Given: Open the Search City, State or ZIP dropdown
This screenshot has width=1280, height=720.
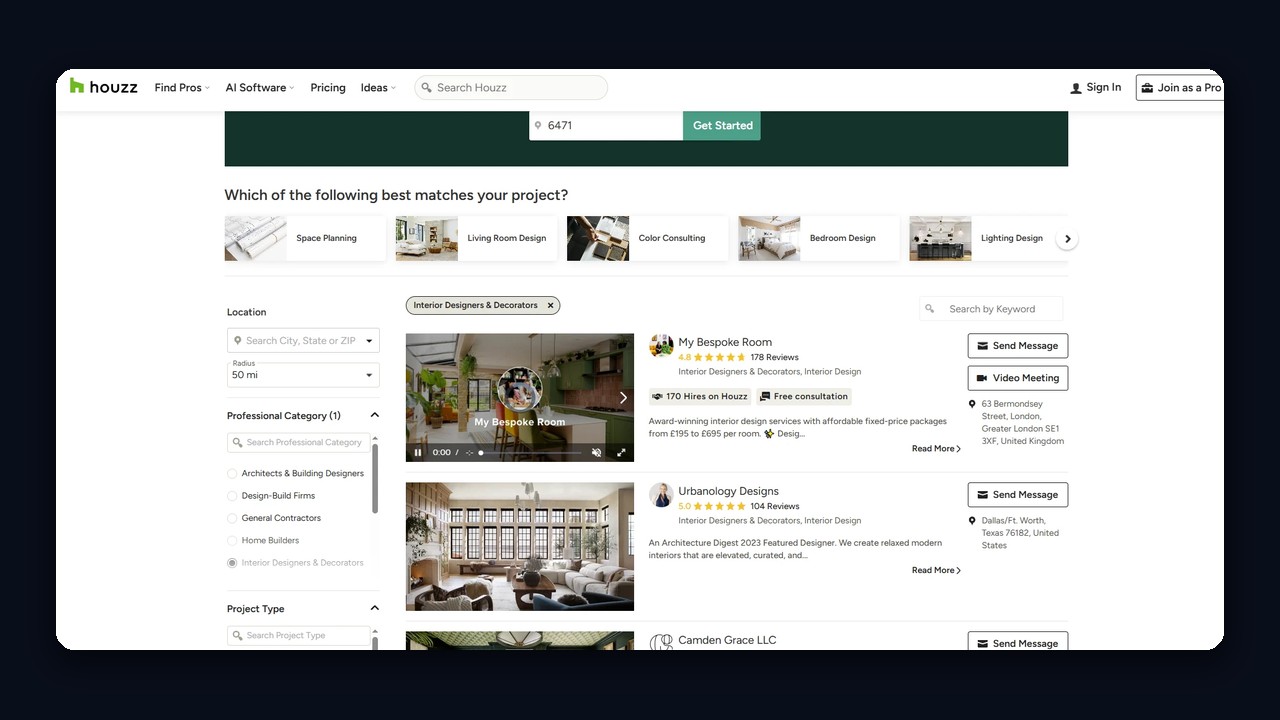Looking at the screenshot, I should click(x=369, y=341).
